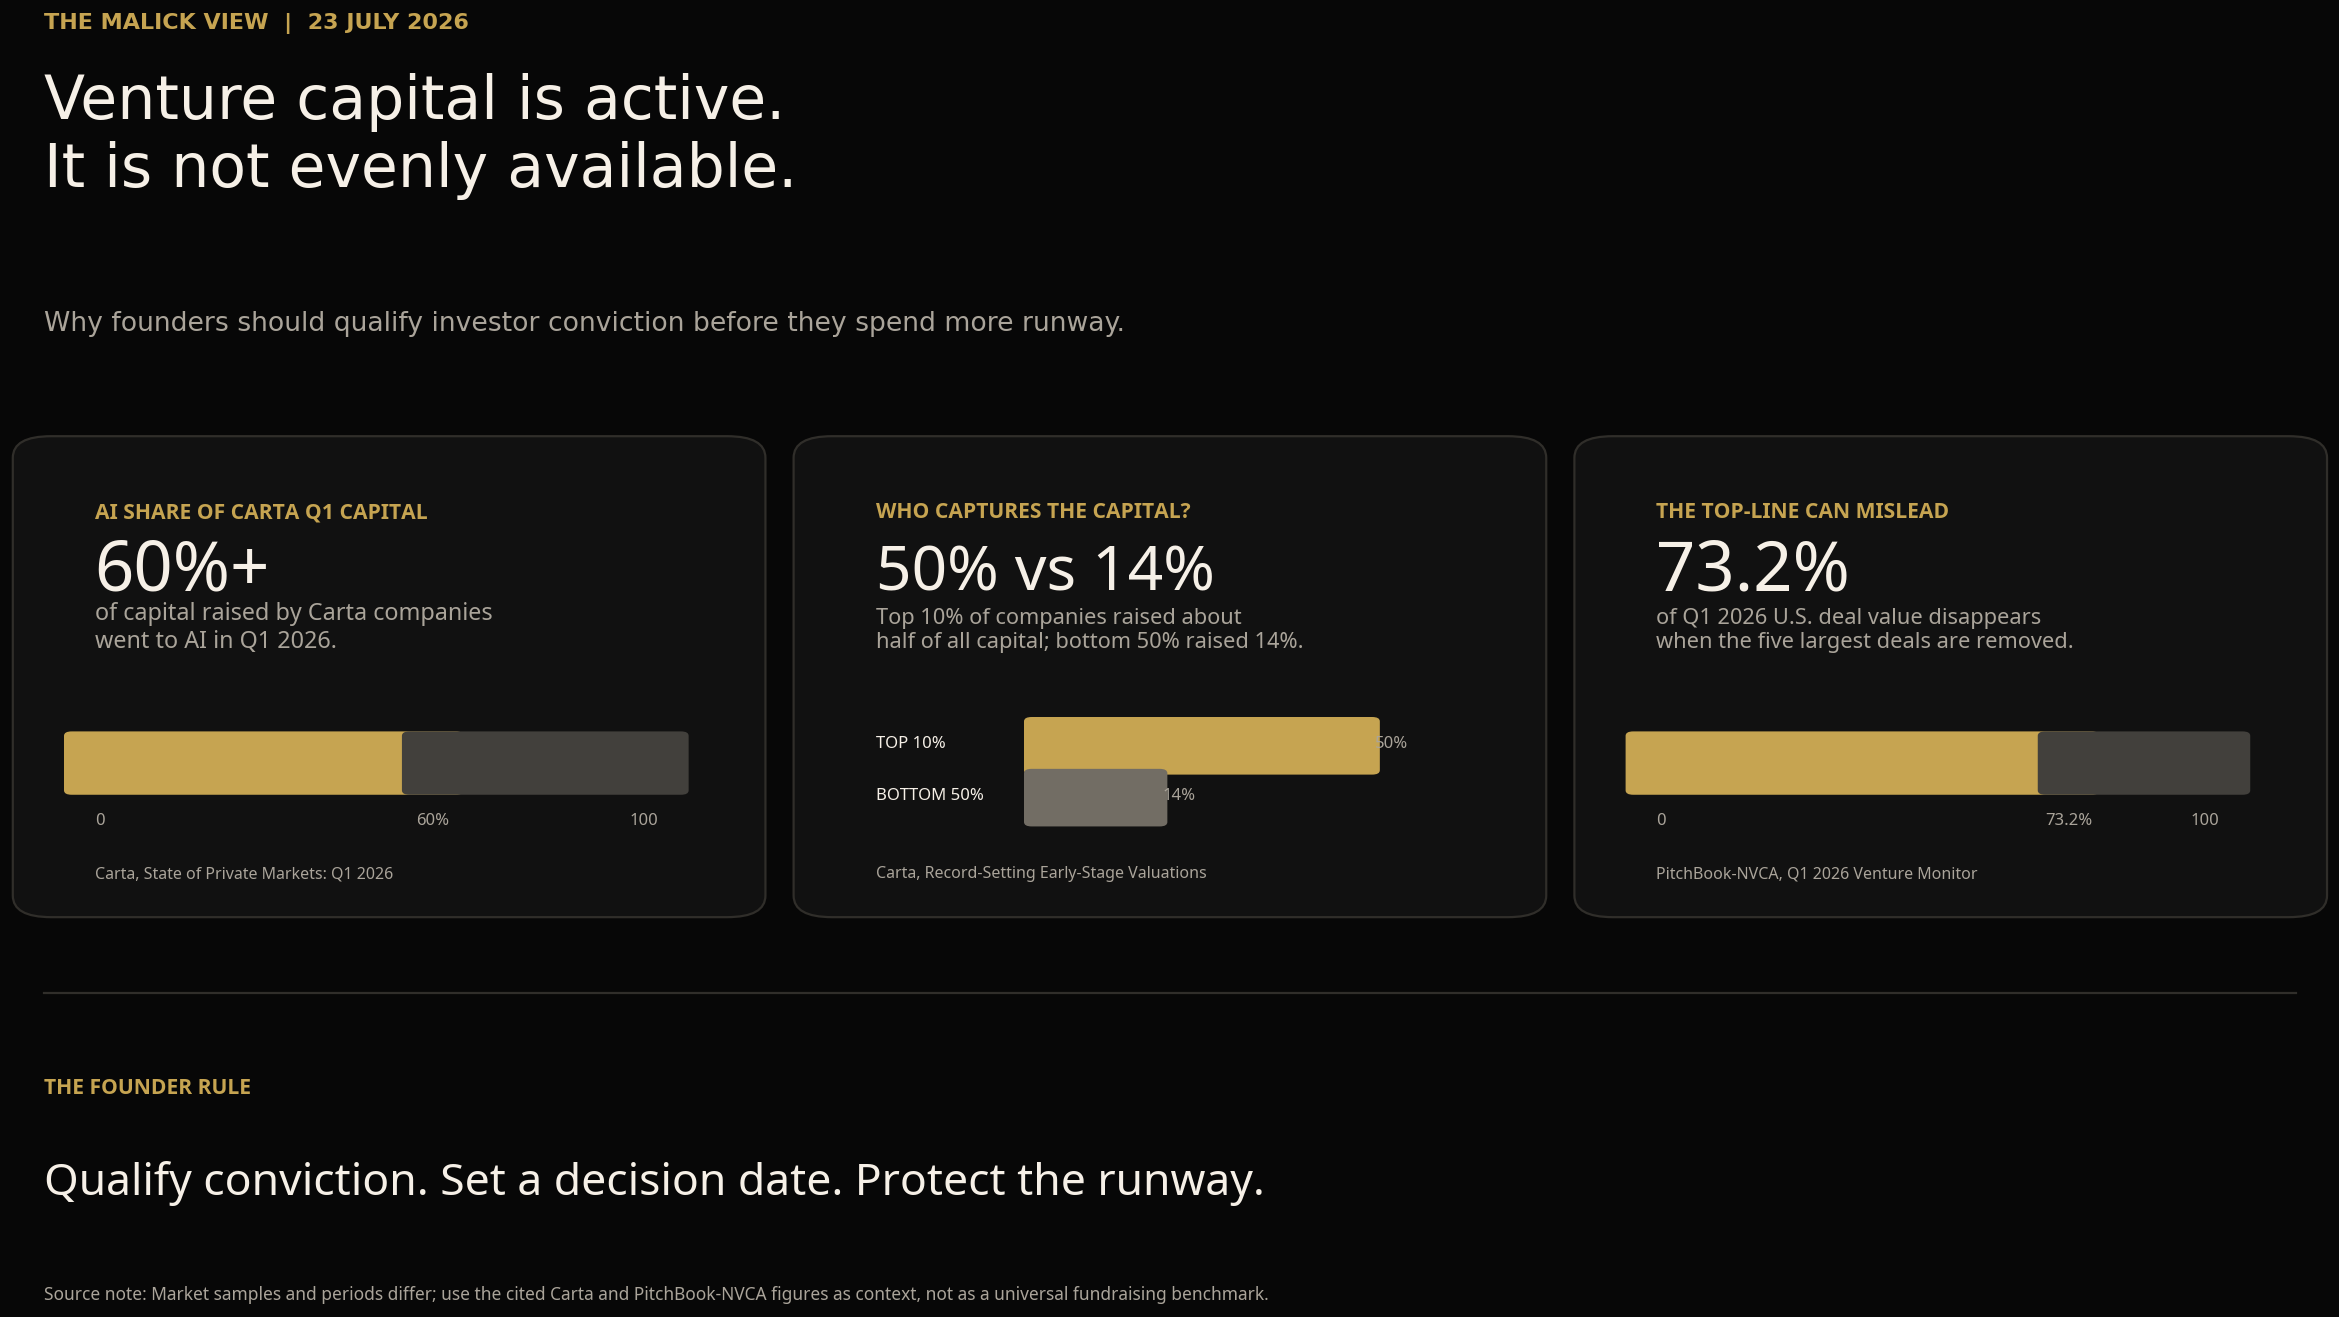The height and width of the screenshot is (1317, 2339).
Task: Select the 'AI SHARE OF CARTA Q1 CAPITAL' heading
Action: click(261, 511)
